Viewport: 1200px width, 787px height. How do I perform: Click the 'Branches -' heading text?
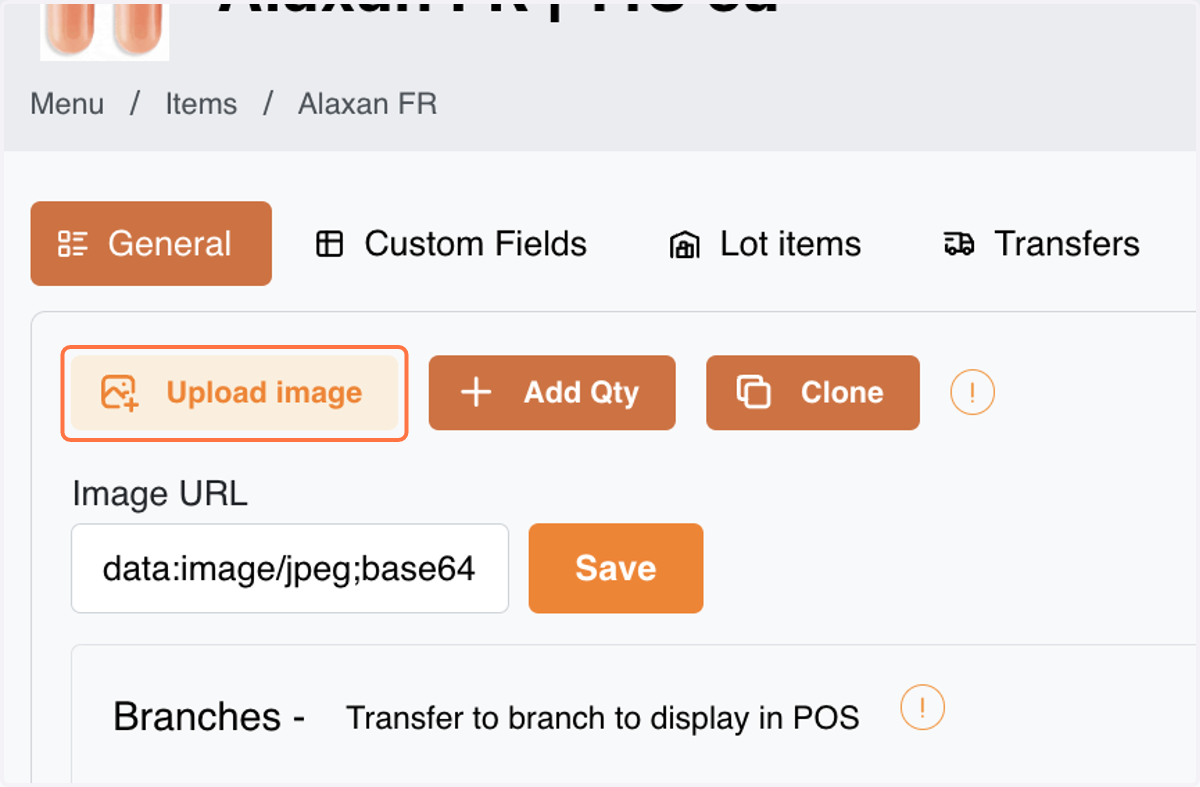coord(209,717)
